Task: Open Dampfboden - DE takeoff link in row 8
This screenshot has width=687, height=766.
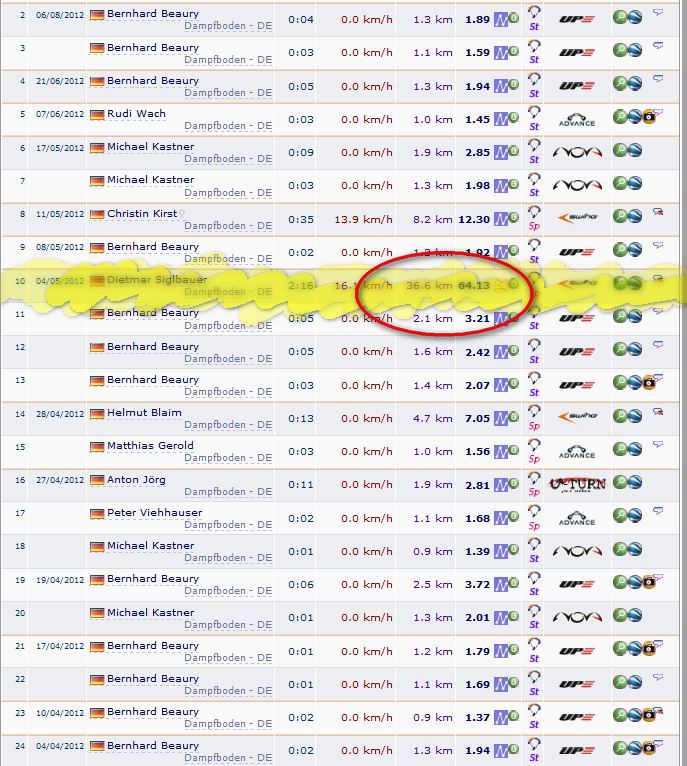Action: [x=228, y=226]
